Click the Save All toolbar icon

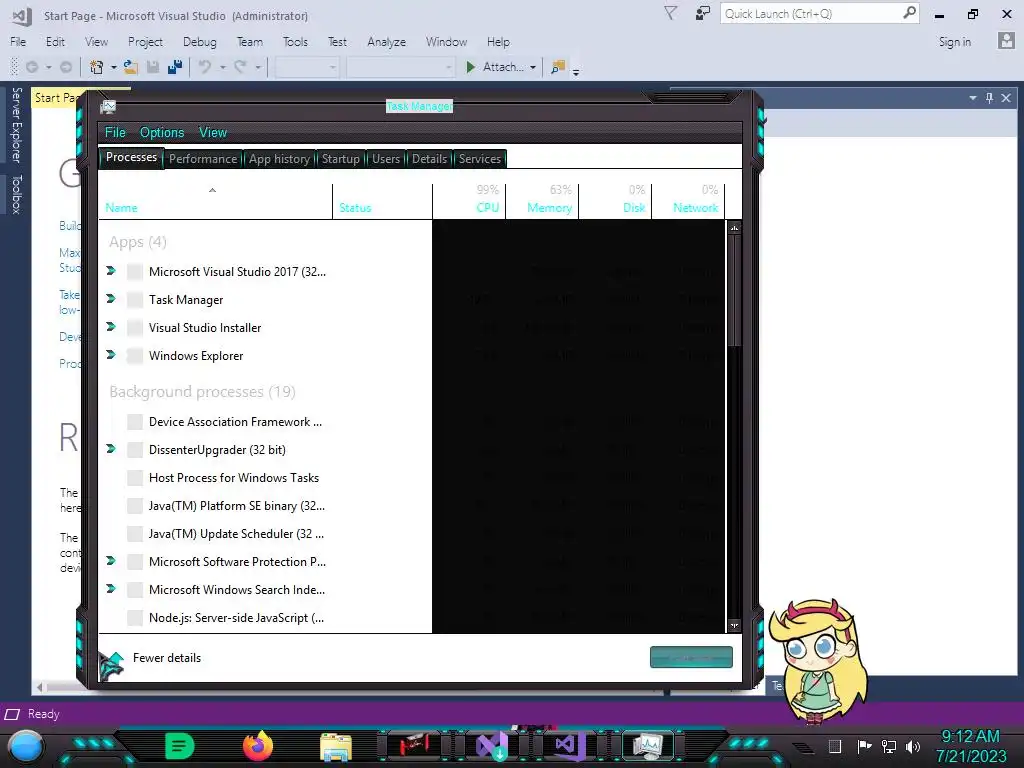(175, 67)
